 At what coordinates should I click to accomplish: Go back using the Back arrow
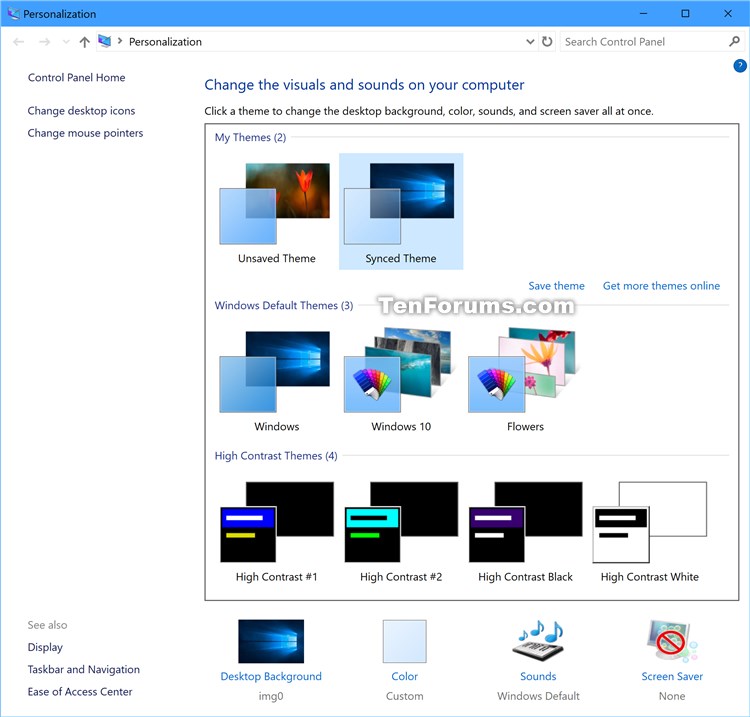pyautogui.click(x=19, y=42)
